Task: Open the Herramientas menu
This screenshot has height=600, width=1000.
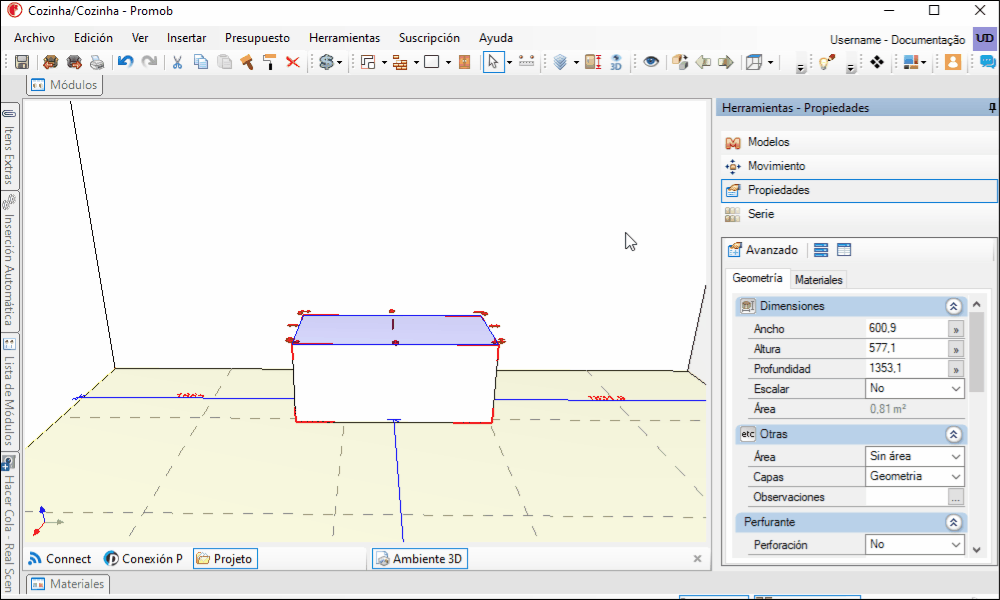Action: (x=344, y=38)
